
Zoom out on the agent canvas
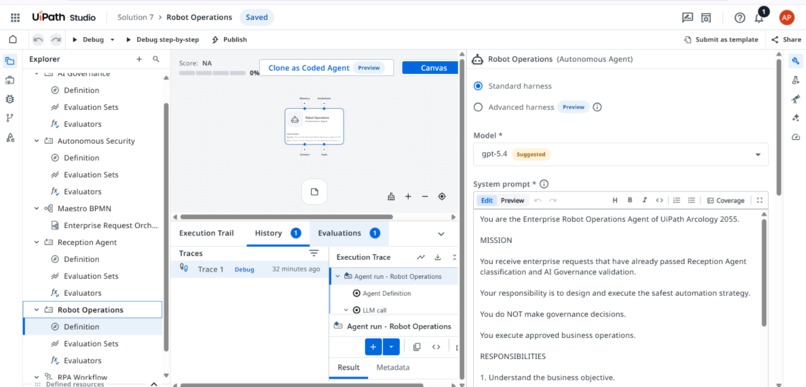click(x=425, y=196)
